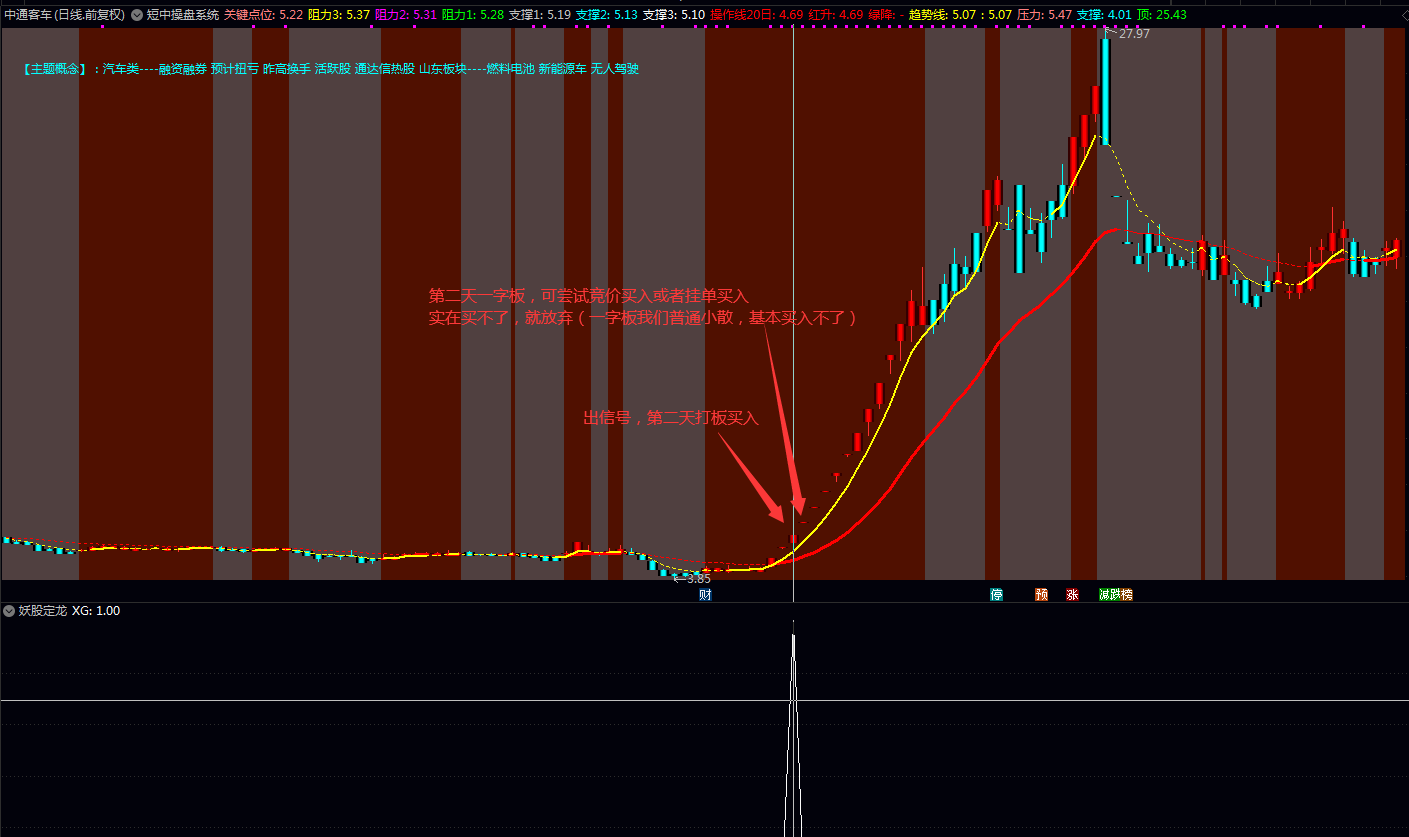The image size is (1409, 837).
Task: Click the 压力: 5.47 value
Action: 1044,15
